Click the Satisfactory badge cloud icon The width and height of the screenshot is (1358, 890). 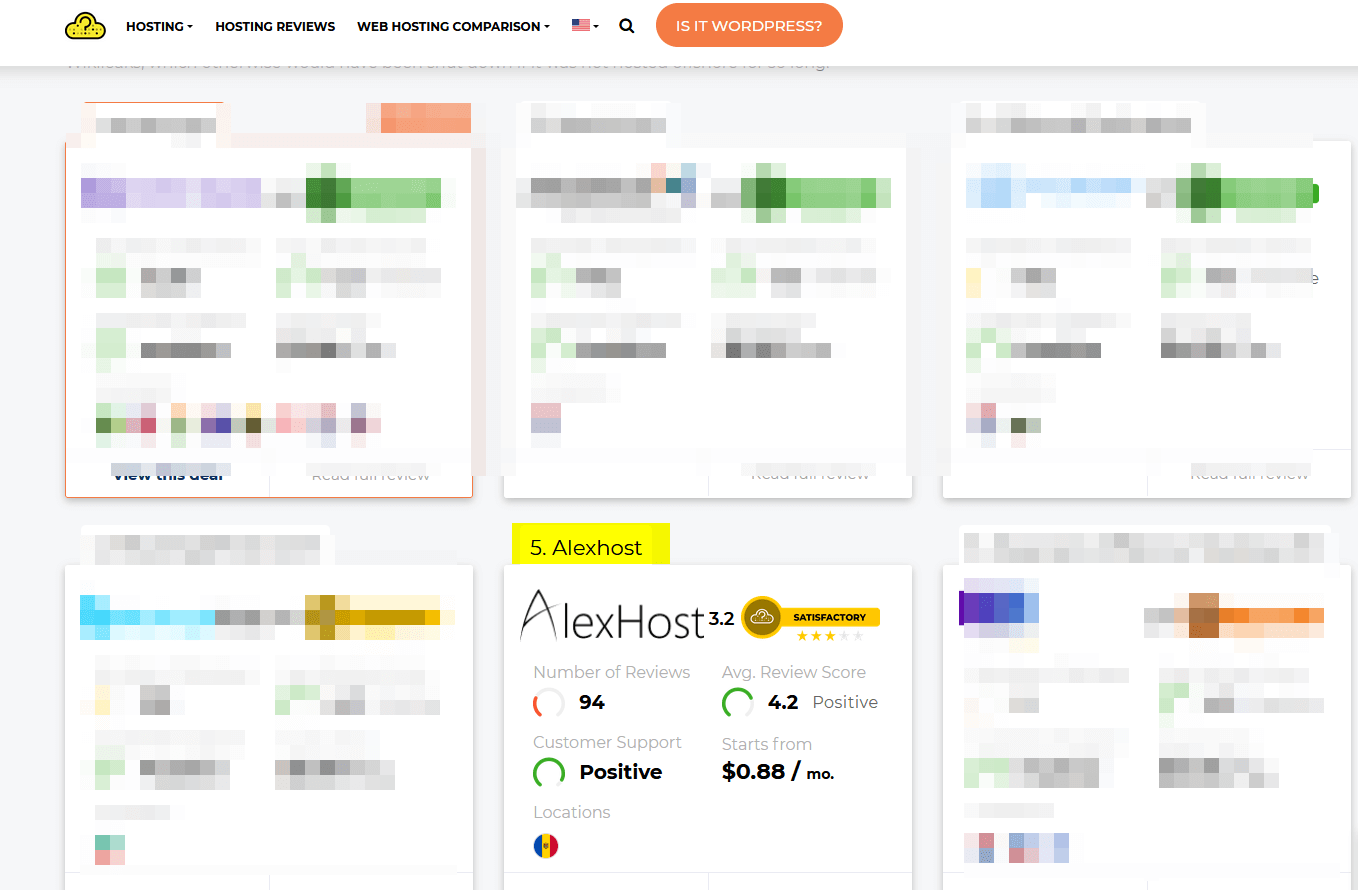tap(762, 617)
